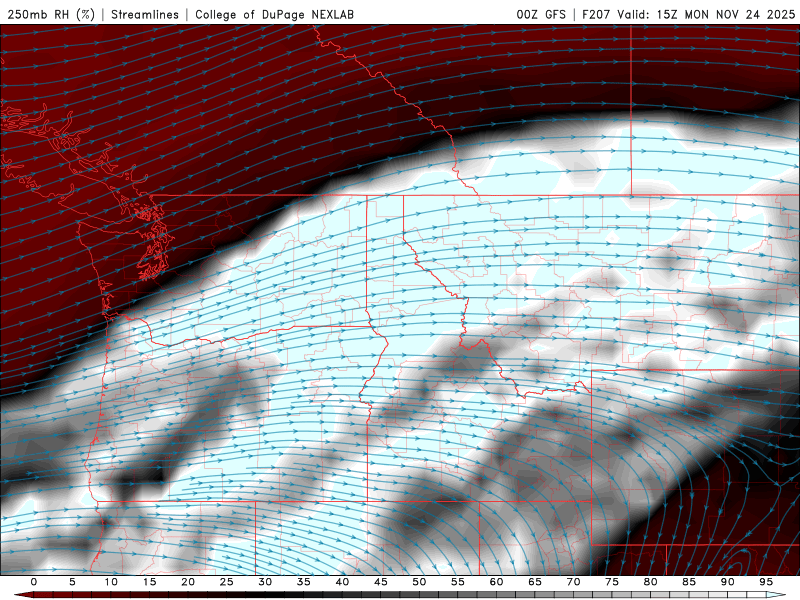The height and width of the screenshot is (600, 800).
Task: Select the "30" value on color scale
Action: click(x=265, y=582)
